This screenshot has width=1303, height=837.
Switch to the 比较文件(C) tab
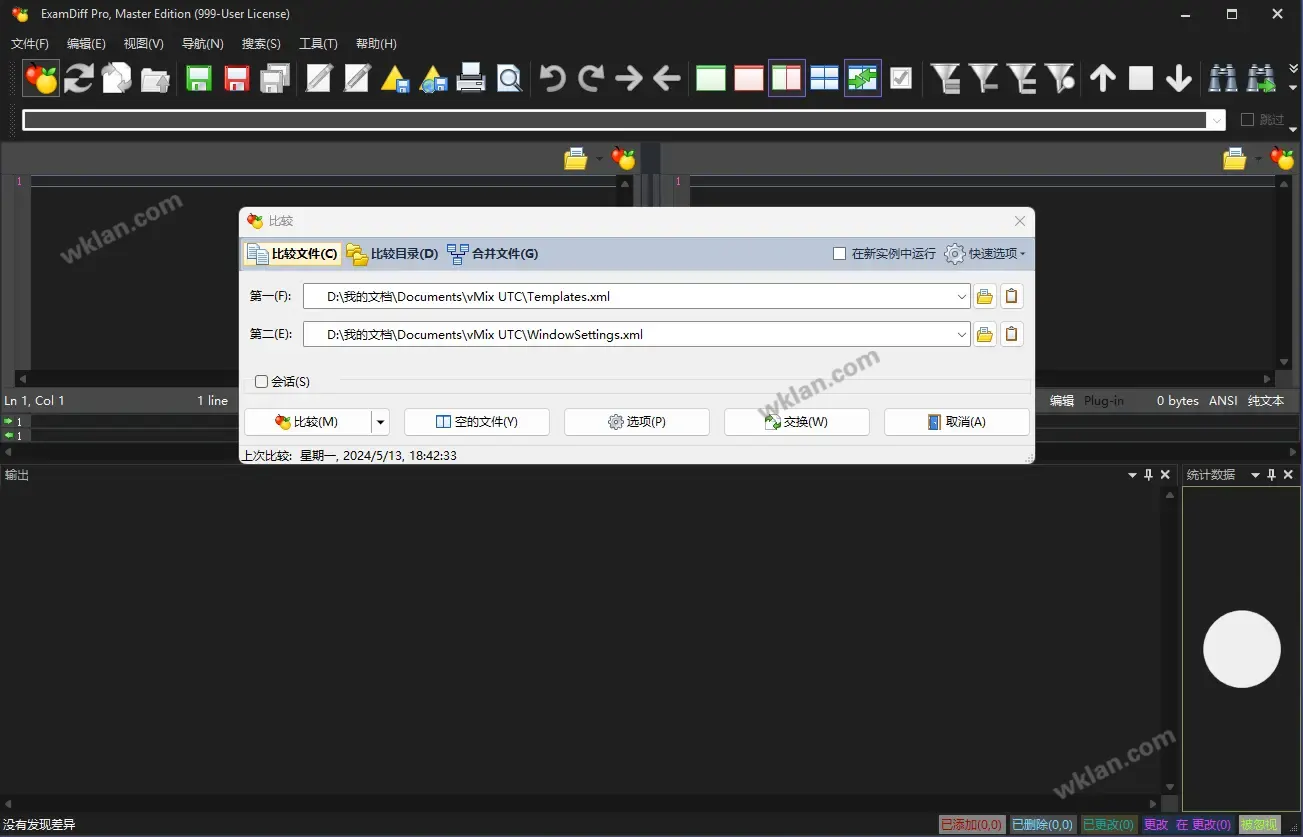[292, 254]
